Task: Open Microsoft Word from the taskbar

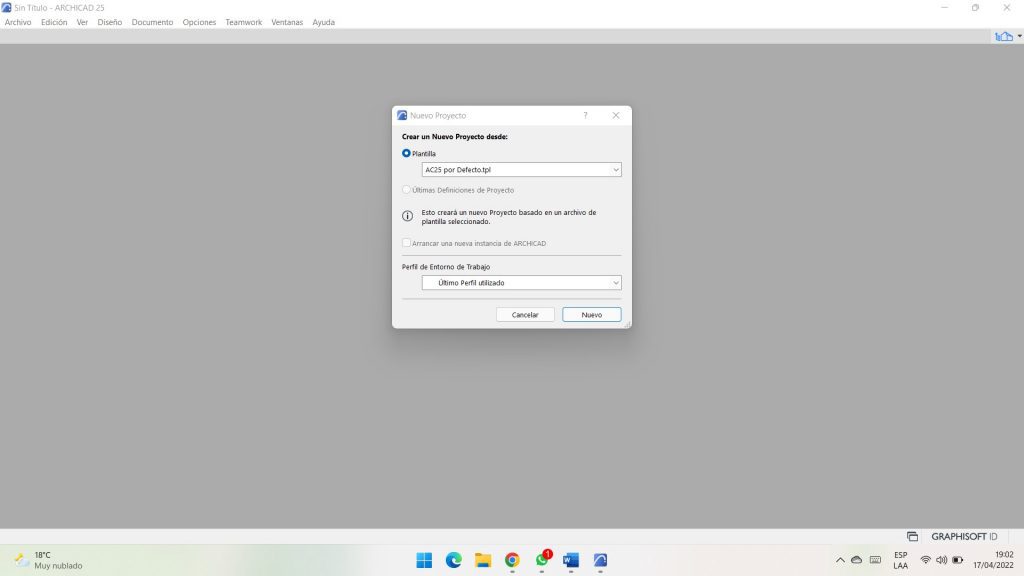Action: pyautogui.click(x=571, y=560)
